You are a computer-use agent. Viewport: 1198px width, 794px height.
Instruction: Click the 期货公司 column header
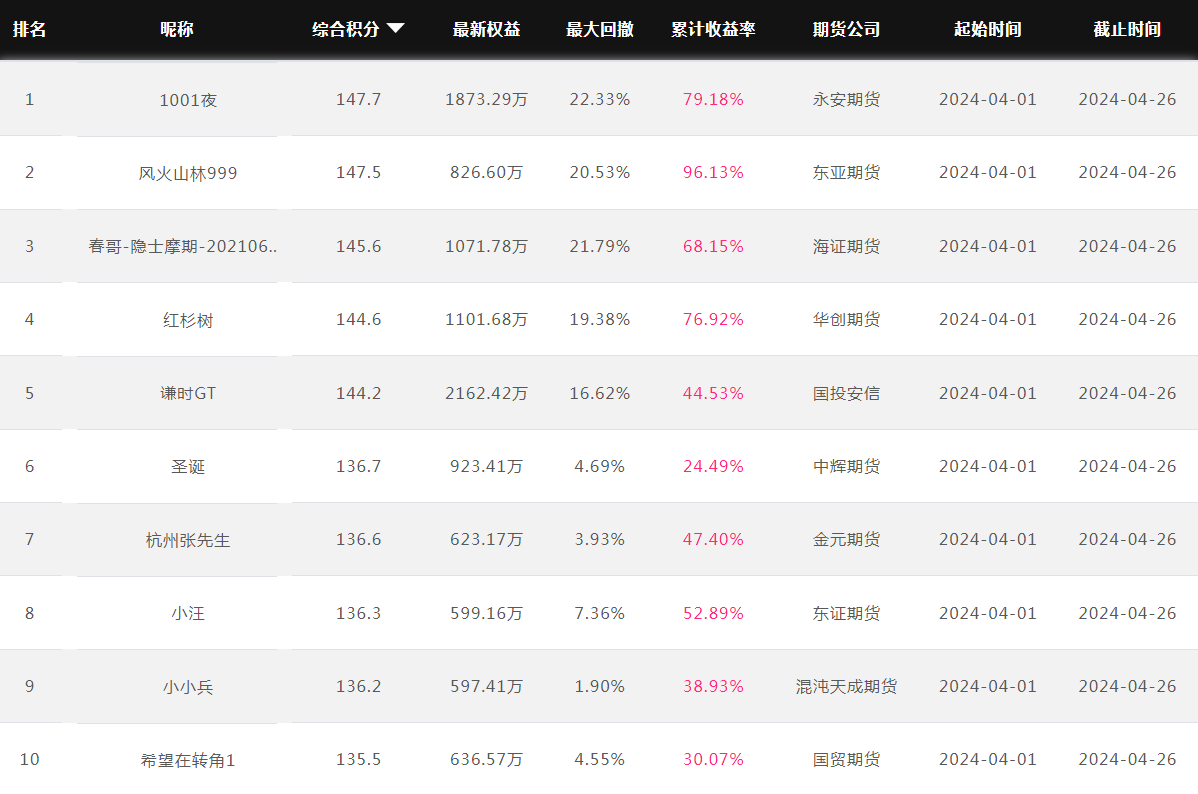[x=846, y=29]
